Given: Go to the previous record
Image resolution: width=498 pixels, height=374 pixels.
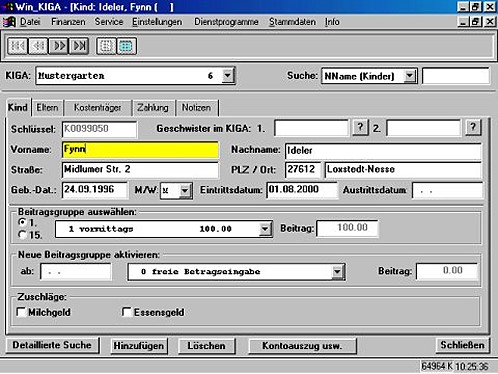Looking at the screenshot, I should pos(38,46).
